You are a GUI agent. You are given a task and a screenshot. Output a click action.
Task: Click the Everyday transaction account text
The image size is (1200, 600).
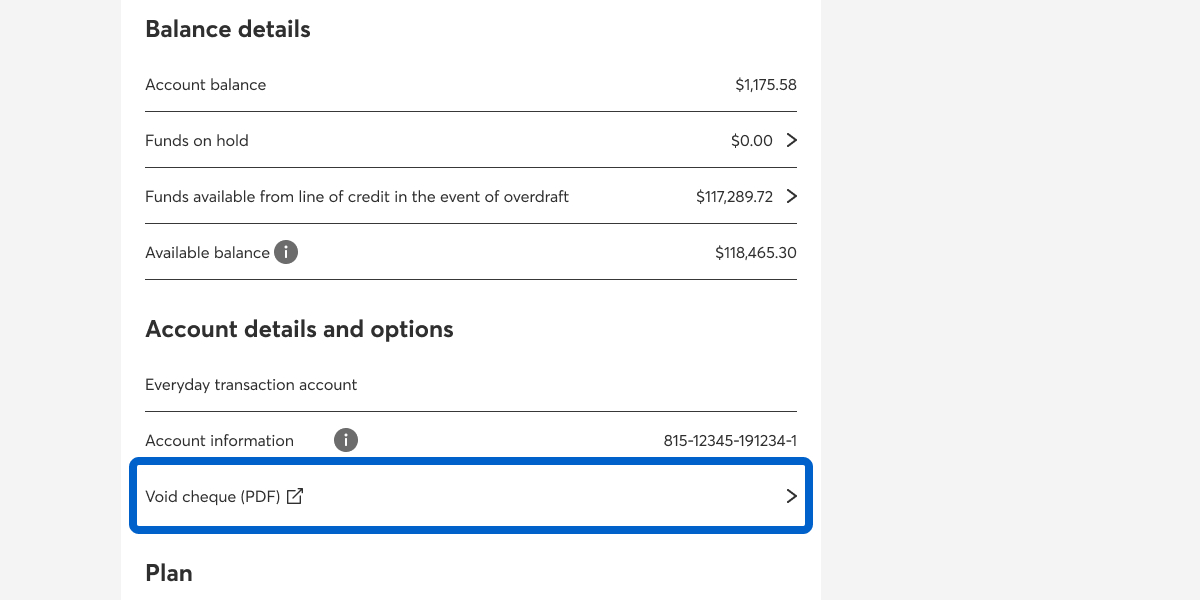click(x=251, y=385)
